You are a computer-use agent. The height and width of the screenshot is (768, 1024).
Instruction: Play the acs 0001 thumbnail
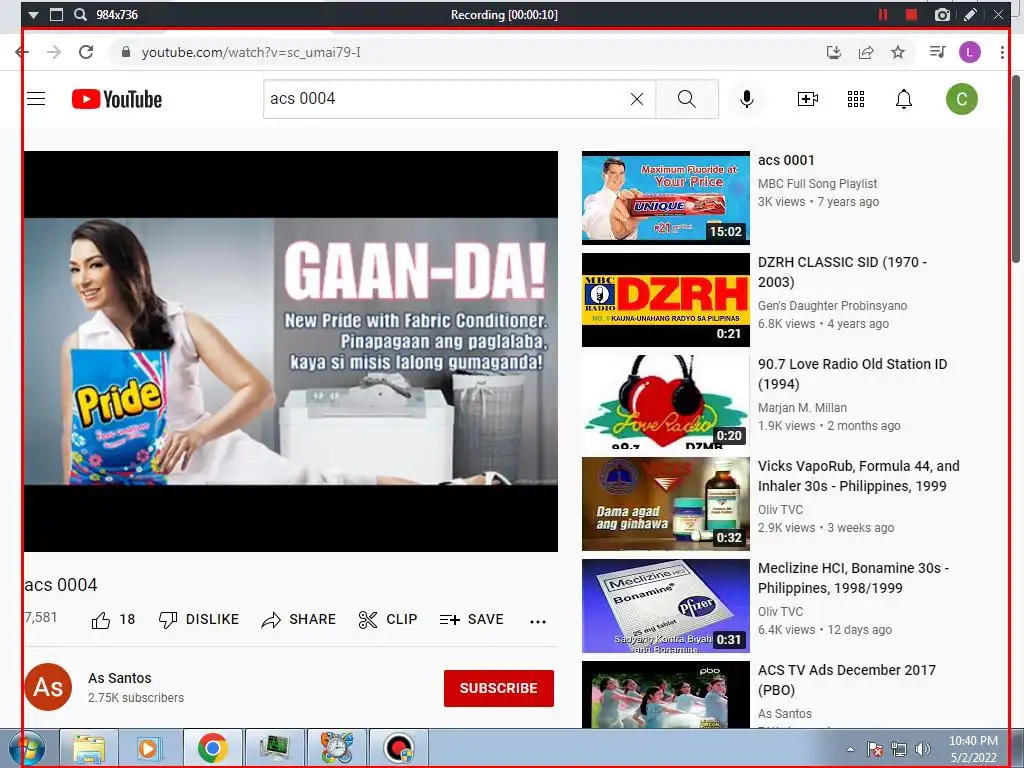(x=665, y=198)
